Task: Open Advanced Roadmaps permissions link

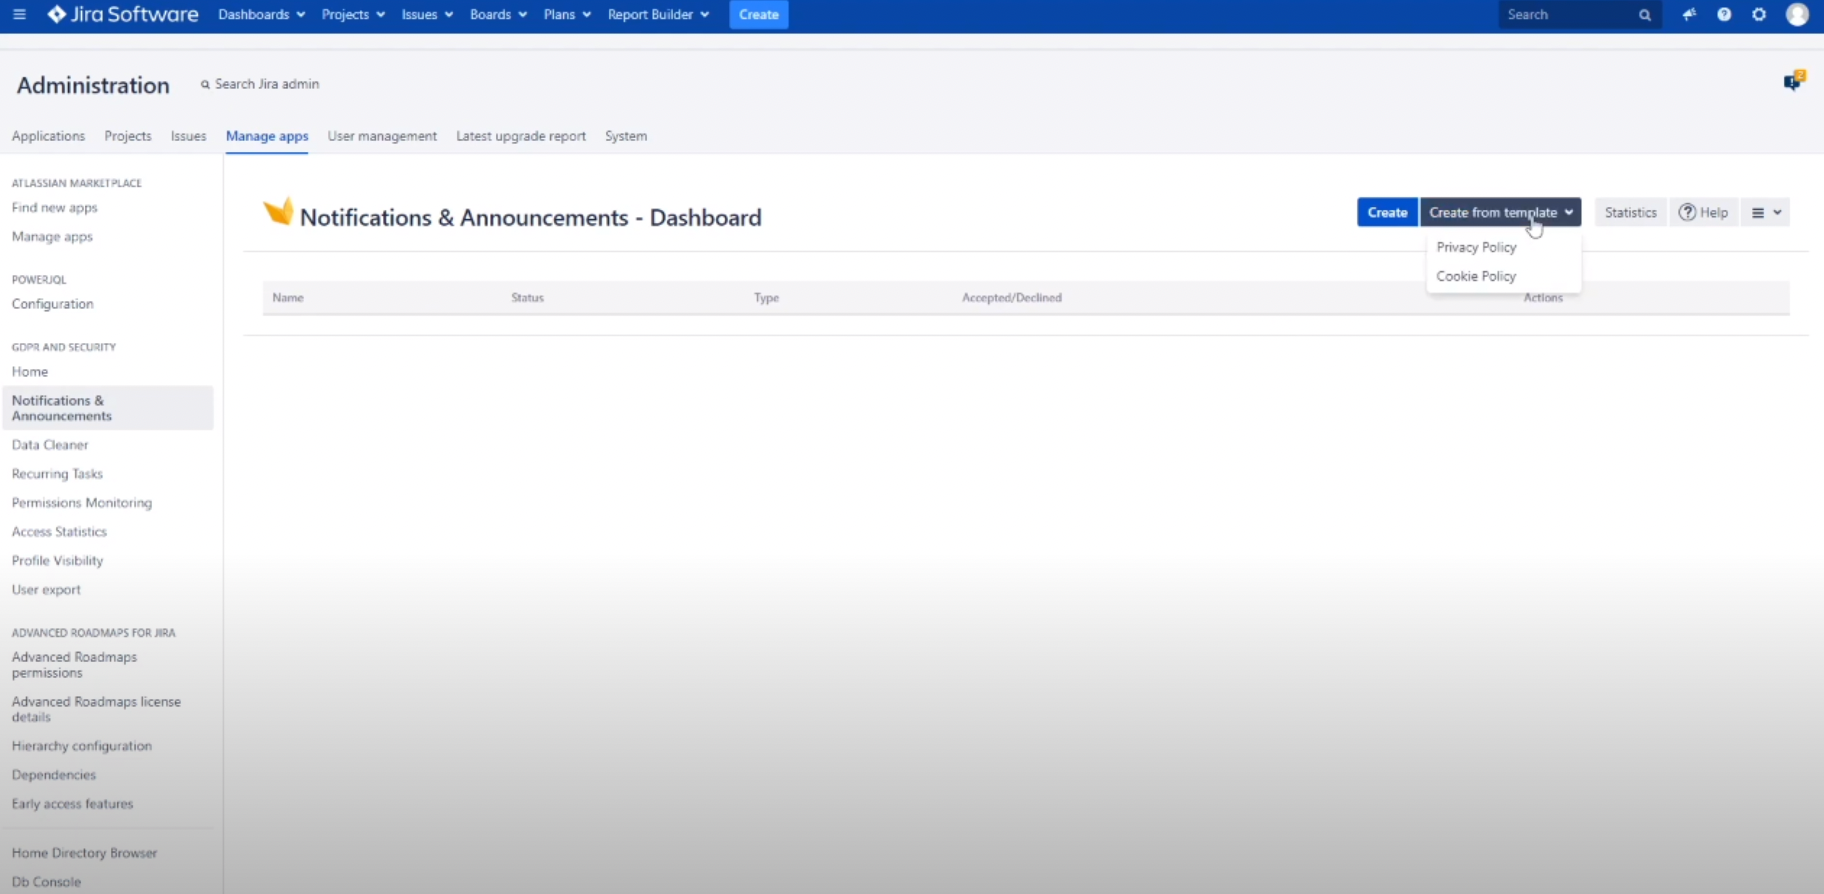Action: point(74,665)
